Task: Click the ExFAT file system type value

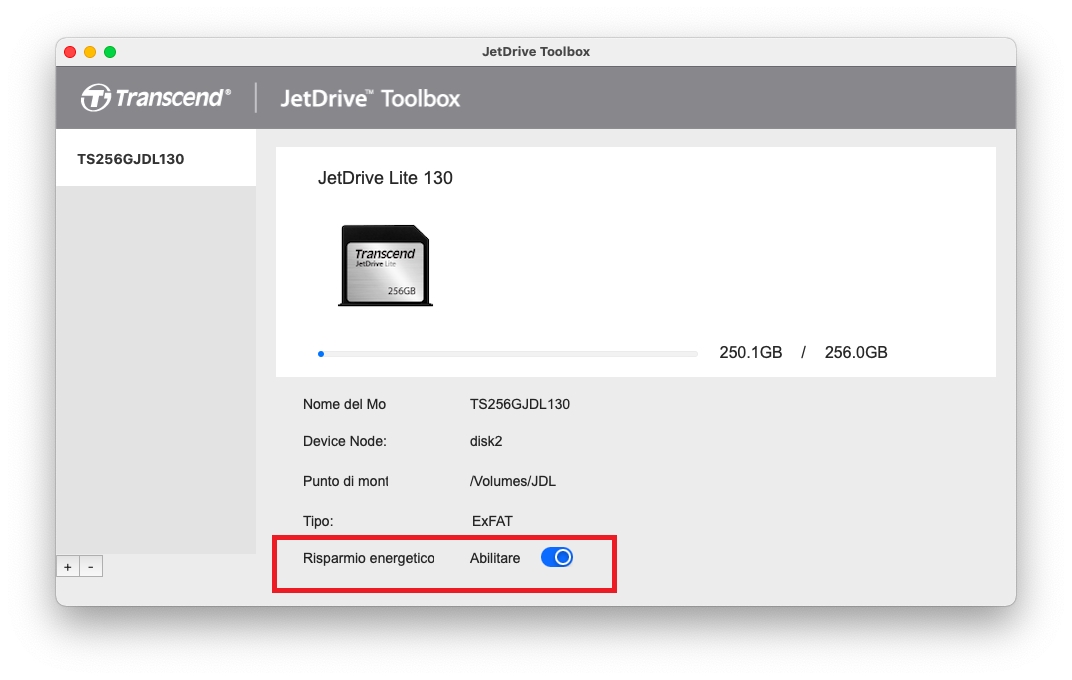Action: click(492, 521)
